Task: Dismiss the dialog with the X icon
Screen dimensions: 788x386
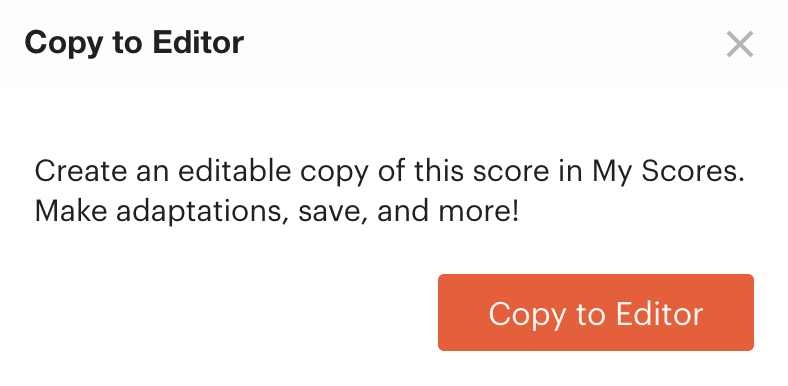Action: 740,44
